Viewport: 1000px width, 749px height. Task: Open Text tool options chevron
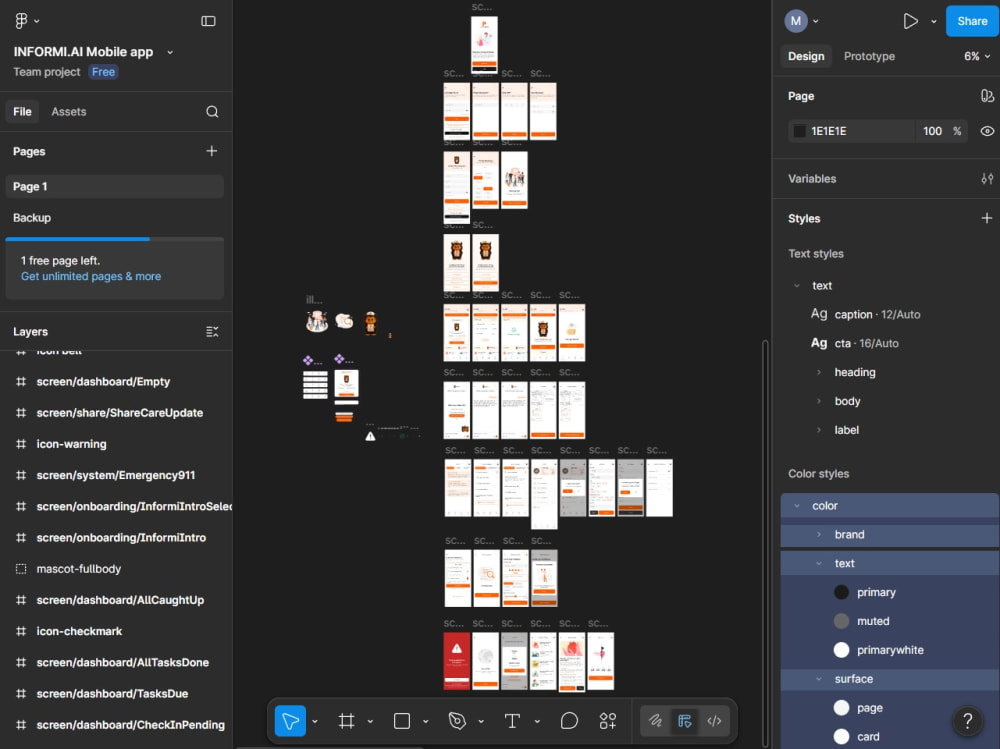tap(537, 721)
